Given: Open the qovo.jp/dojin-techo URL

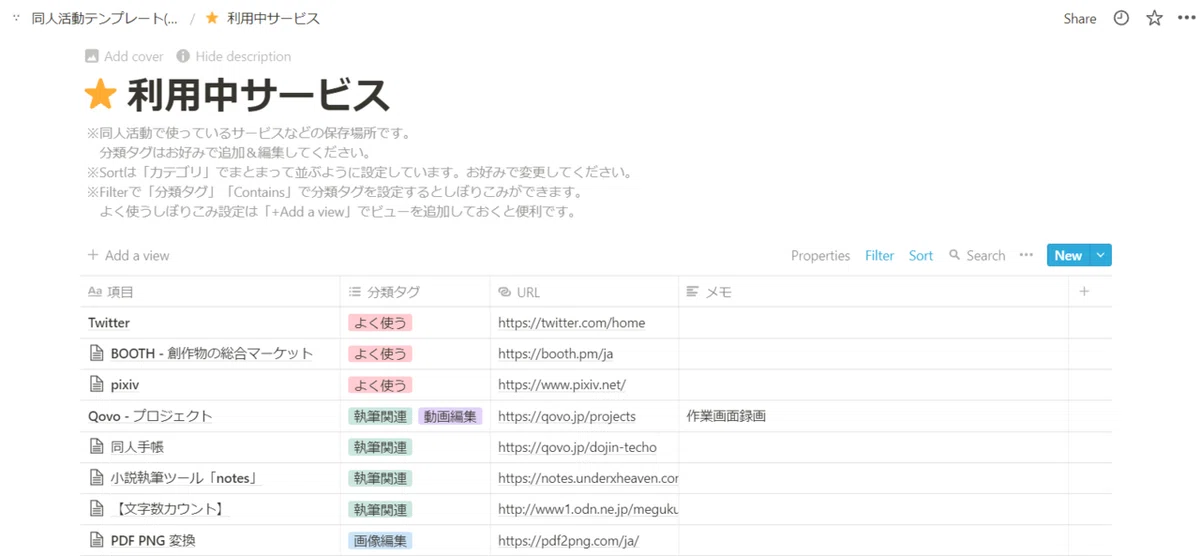Looking at the screenshot, I should point(577,447).
